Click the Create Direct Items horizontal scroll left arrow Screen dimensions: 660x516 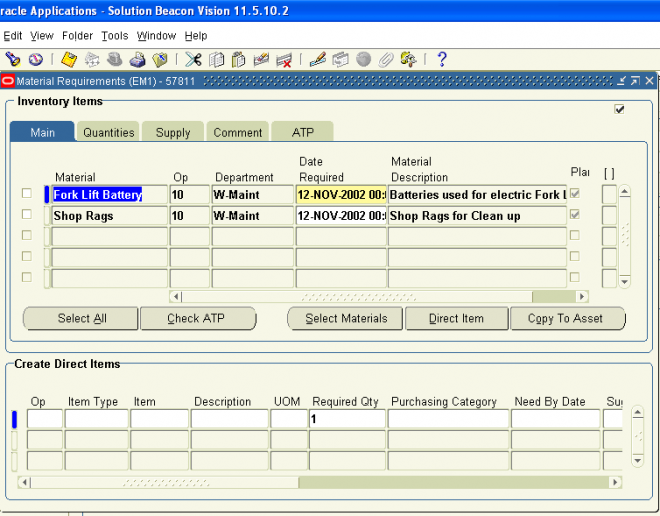(24, 482)
